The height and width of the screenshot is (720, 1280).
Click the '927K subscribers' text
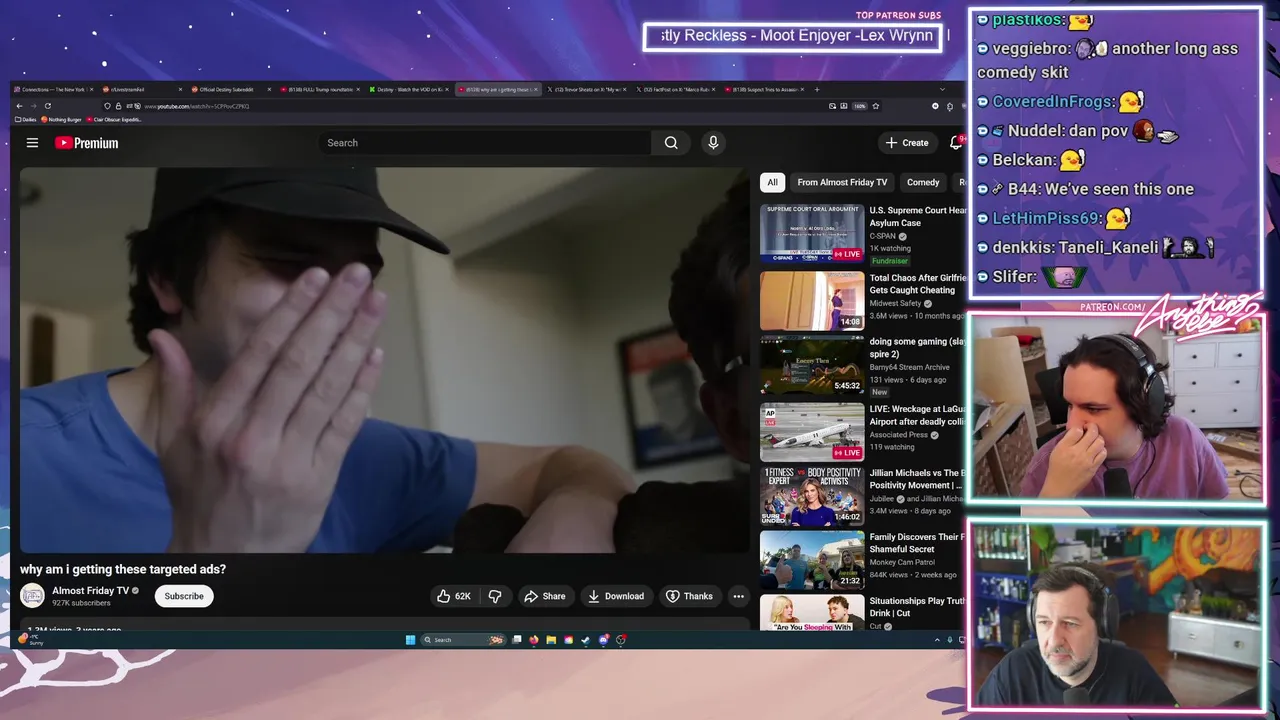pyautogui.click(x=81, y=603)
